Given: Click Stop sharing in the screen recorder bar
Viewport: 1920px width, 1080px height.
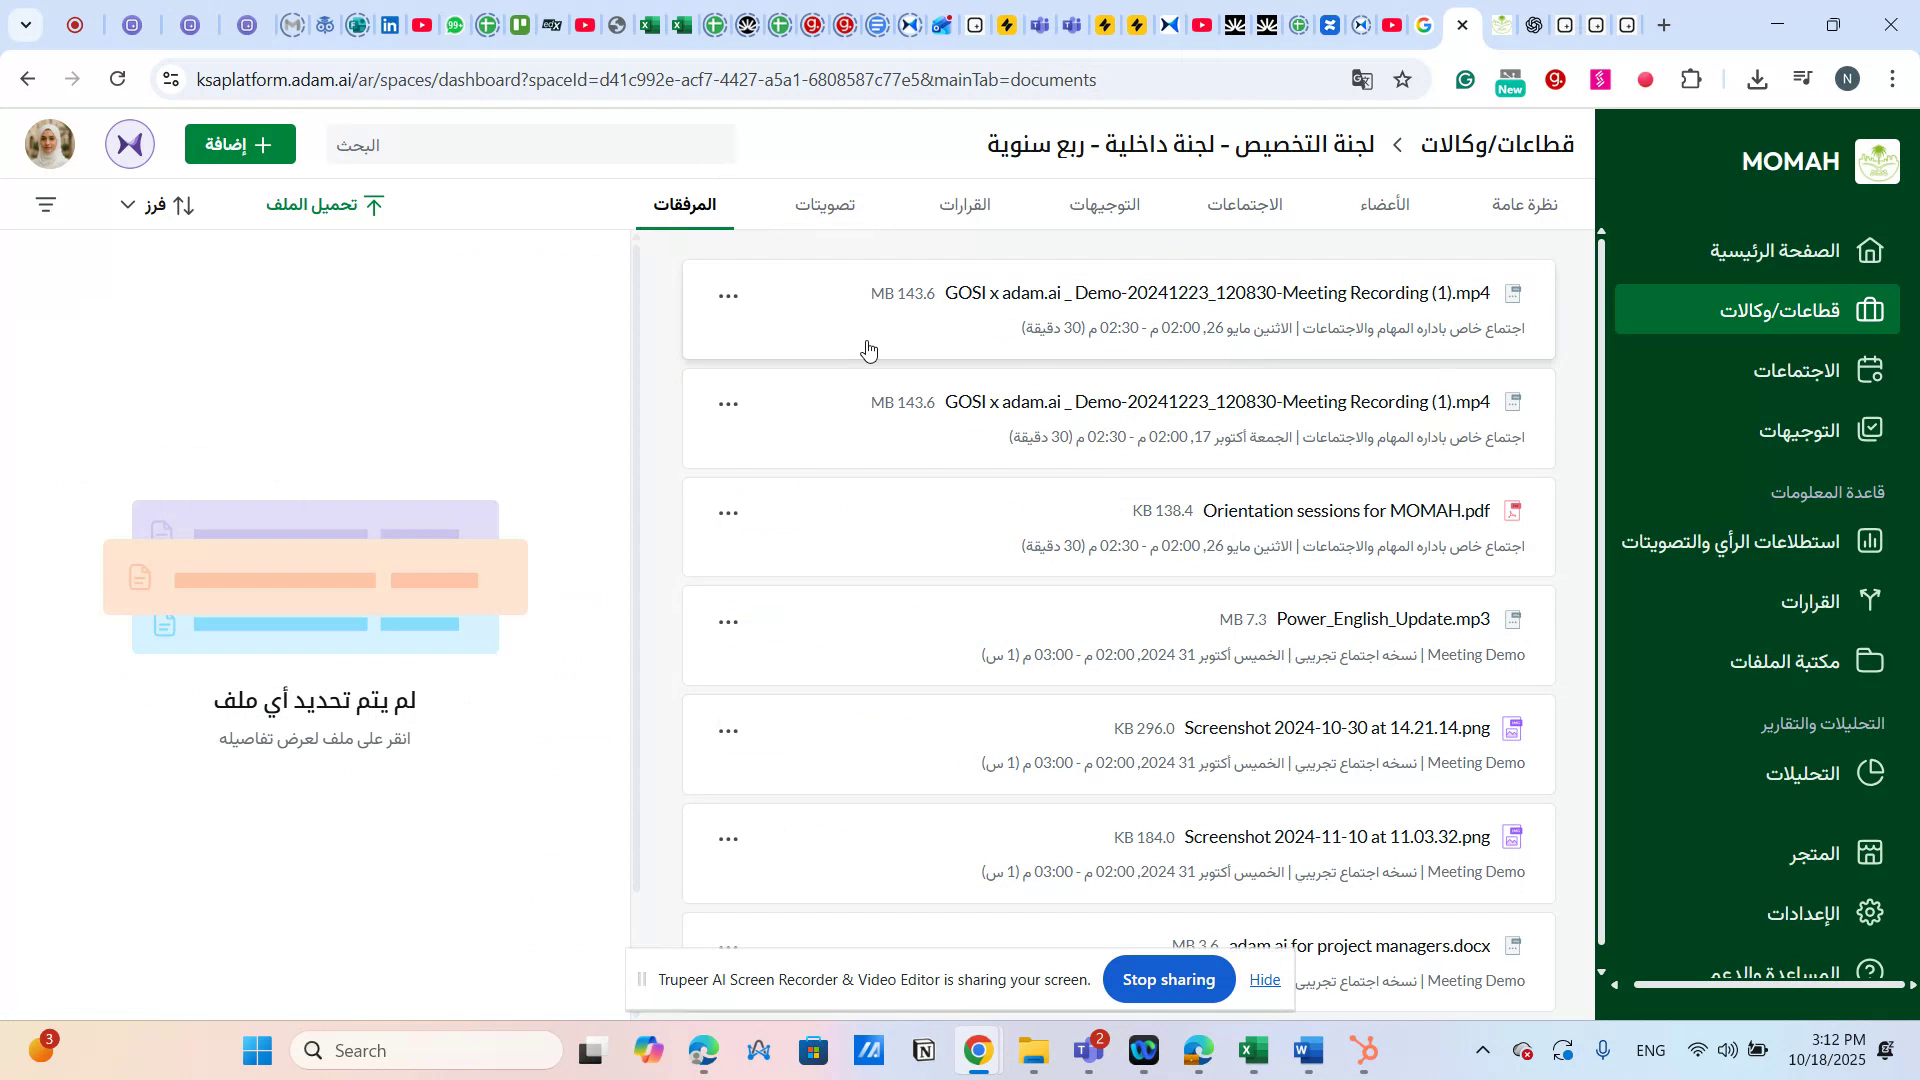Looking at the screenshot, I should (x=1168, y=979).
